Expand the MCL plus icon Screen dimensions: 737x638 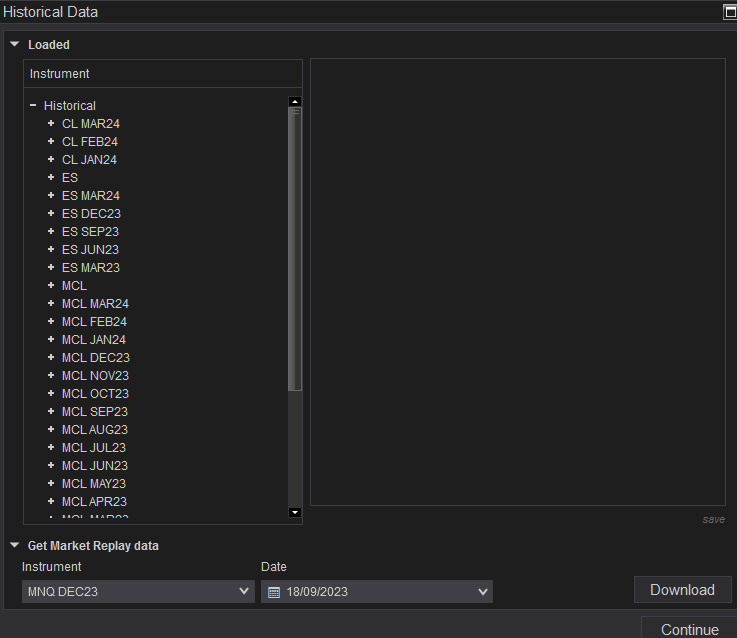click(51, 285)
